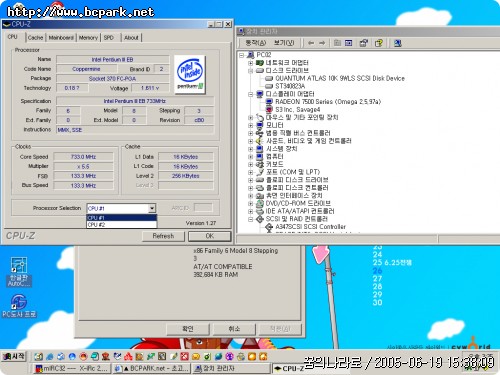Collapse the SCSI 및 RAID 컨트롤러 node
Screen dimensions: 500x375
(x=250, y=219)
